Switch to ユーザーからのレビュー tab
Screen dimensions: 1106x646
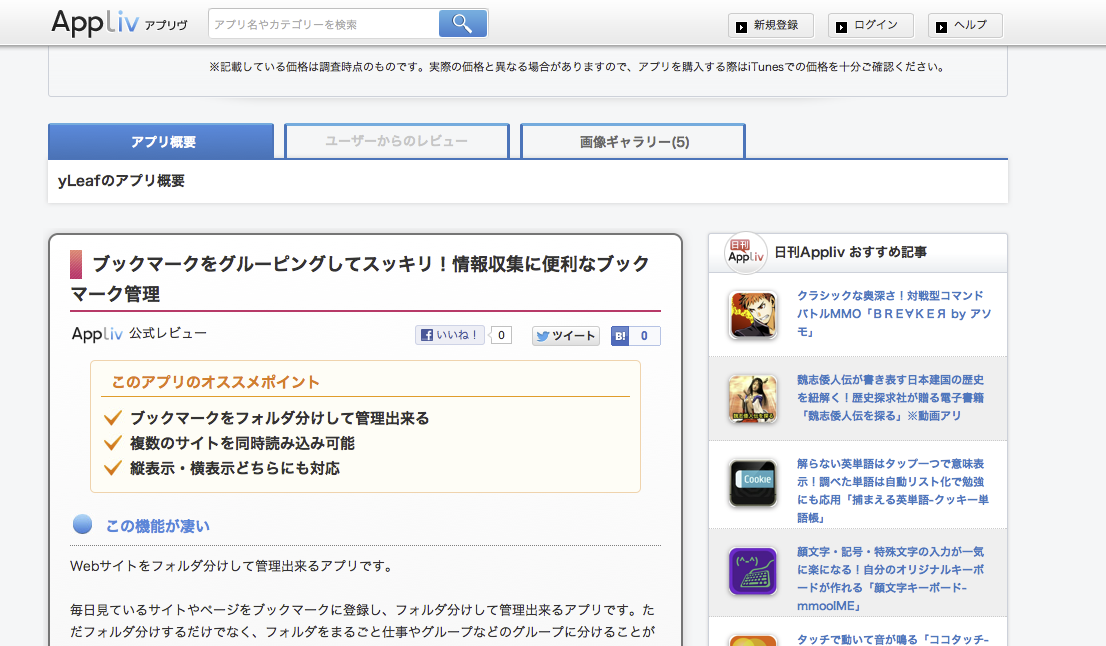tap(396, 141)
